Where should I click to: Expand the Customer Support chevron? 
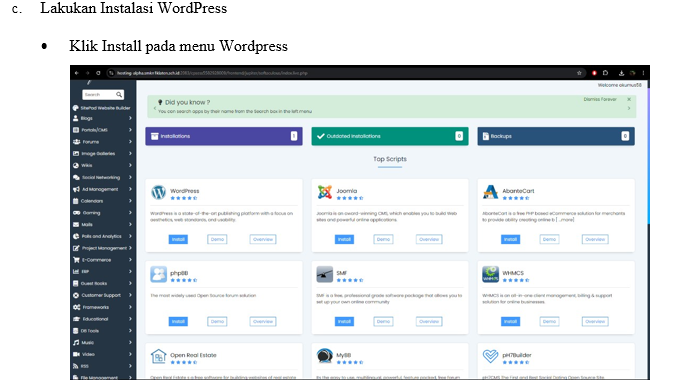pos(130,295)
